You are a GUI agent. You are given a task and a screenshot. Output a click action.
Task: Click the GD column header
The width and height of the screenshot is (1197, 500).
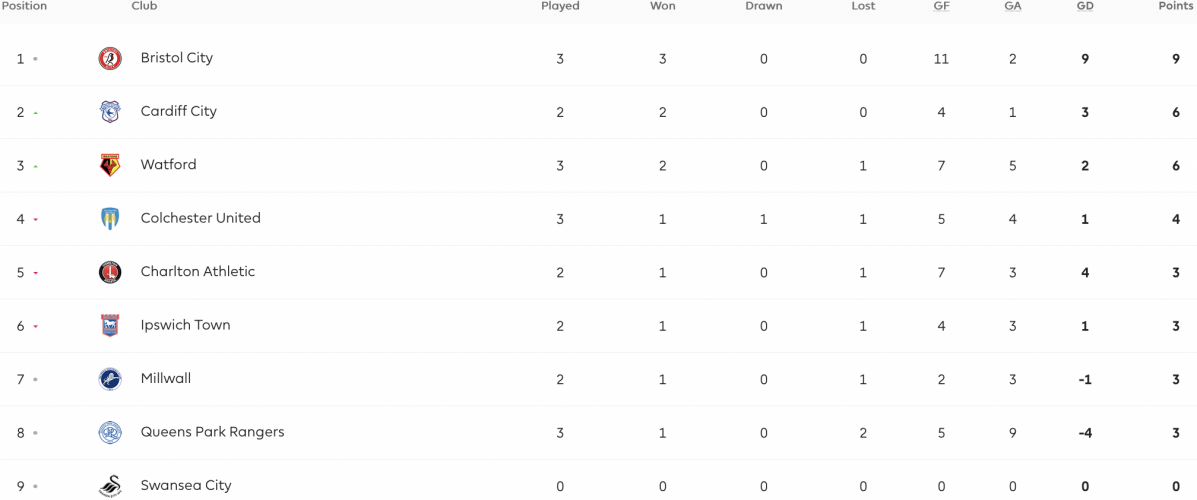click(1085, 6)
